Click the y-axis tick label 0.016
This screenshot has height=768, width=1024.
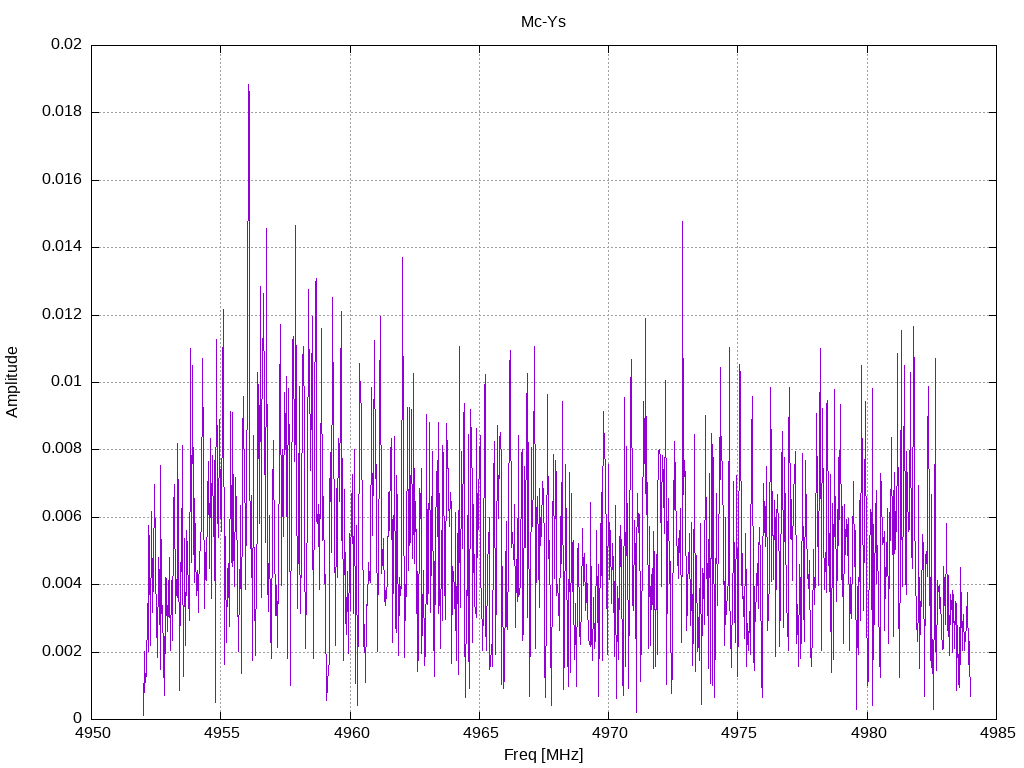[62, 180]
